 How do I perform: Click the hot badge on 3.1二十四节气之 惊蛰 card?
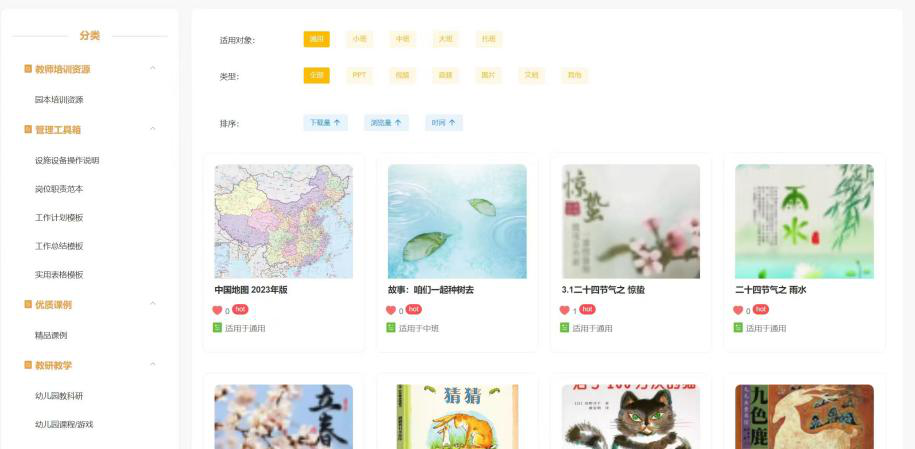click(587, 309)
